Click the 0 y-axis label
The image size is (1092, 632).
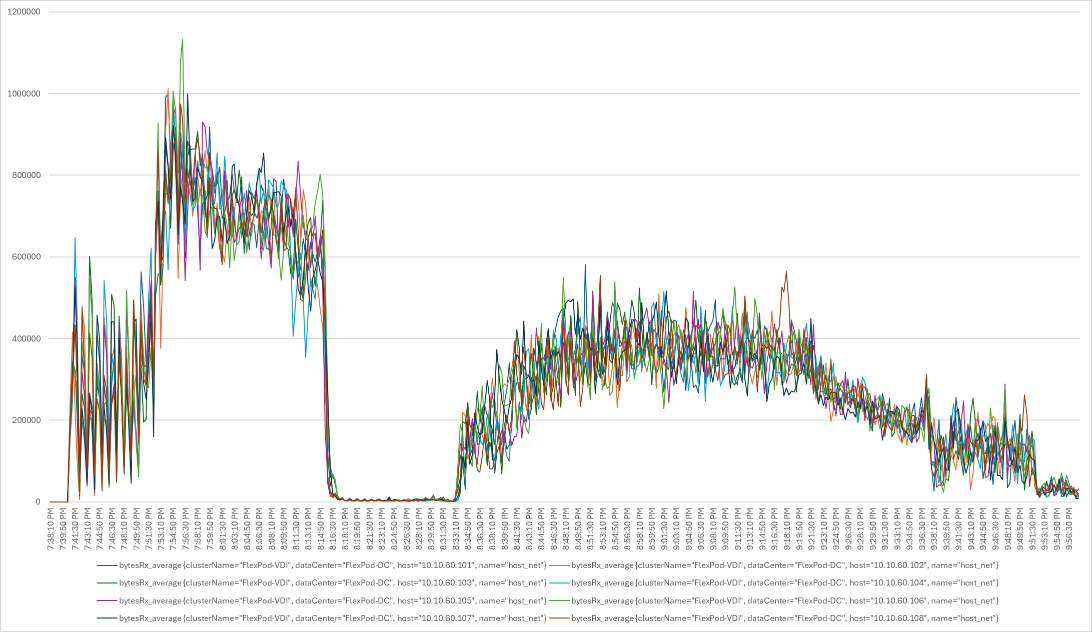[38, 502]
